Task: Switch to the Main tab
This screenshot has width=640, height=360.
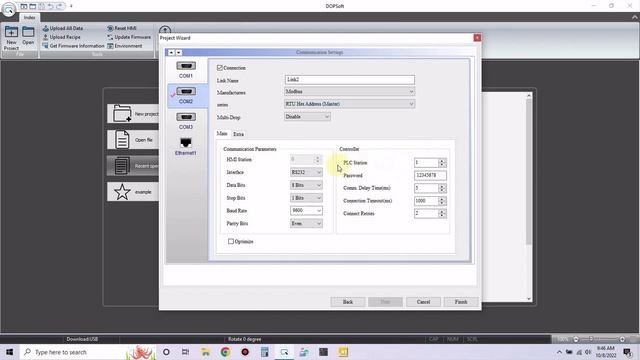Action: [x=222, y=133]
